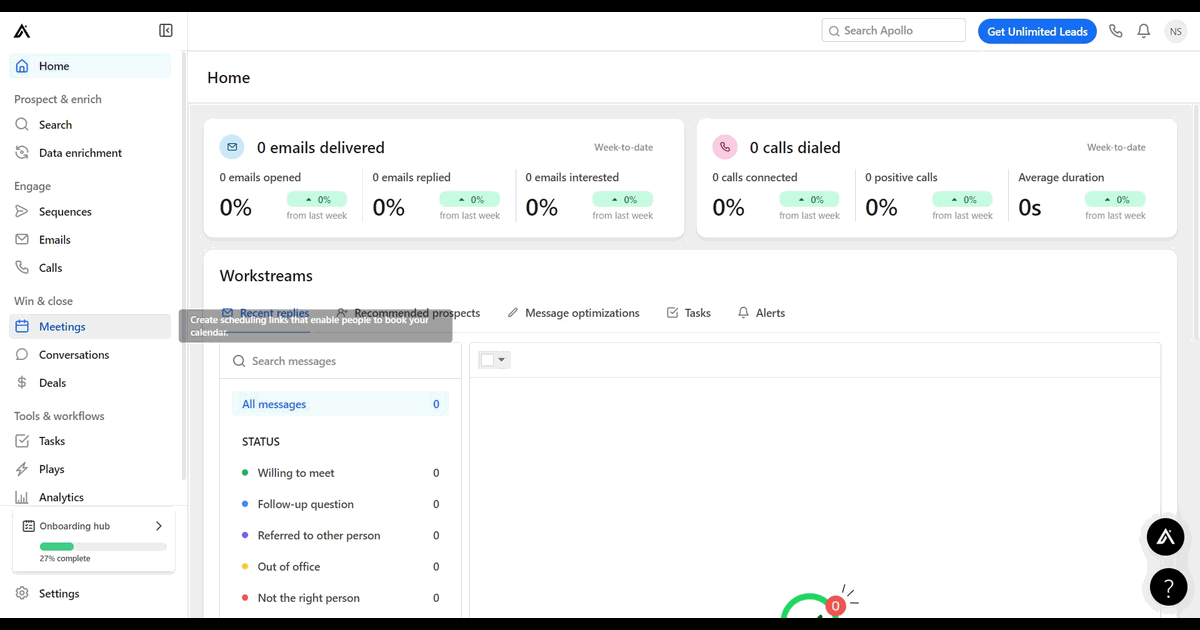This screenshot has width=1200, height=630.
Task: Click the calls dialed phone icon
Action: coord(724,147)
